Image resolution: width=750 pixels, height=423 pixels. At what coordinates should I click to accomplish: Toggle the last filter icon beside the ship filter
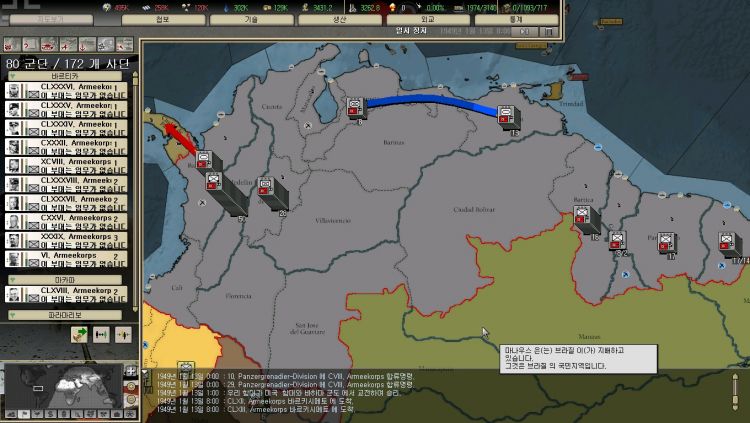124,45
